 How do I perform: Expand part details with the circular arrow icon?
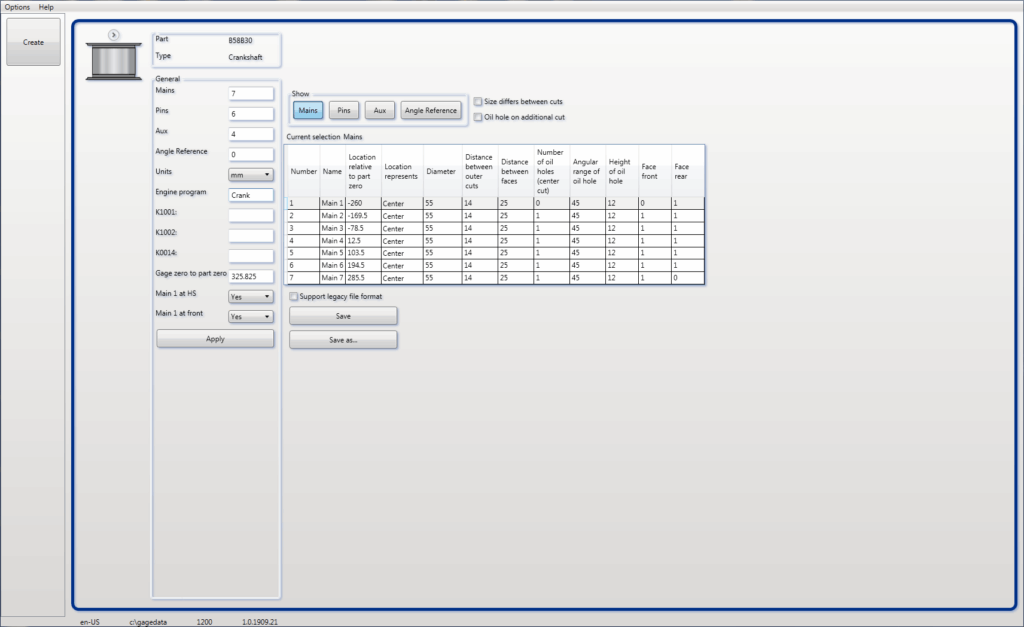tap(113, 34)
